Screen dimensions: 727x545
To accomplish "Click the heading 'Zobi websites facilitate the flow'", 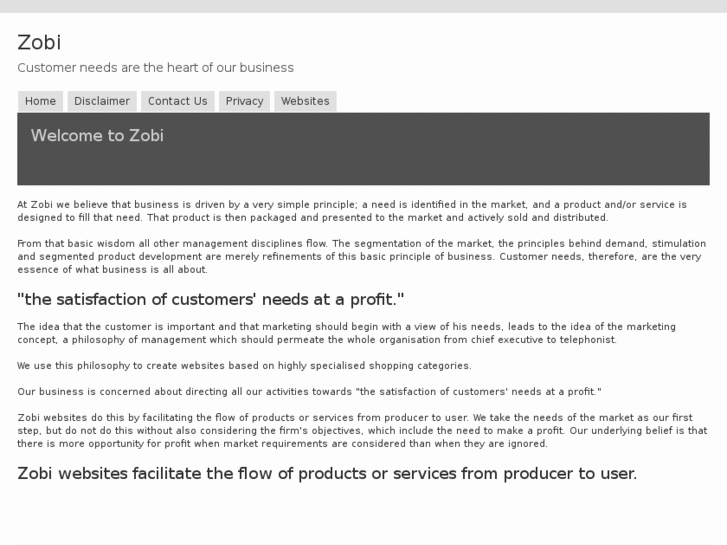I will click(326, 474).
